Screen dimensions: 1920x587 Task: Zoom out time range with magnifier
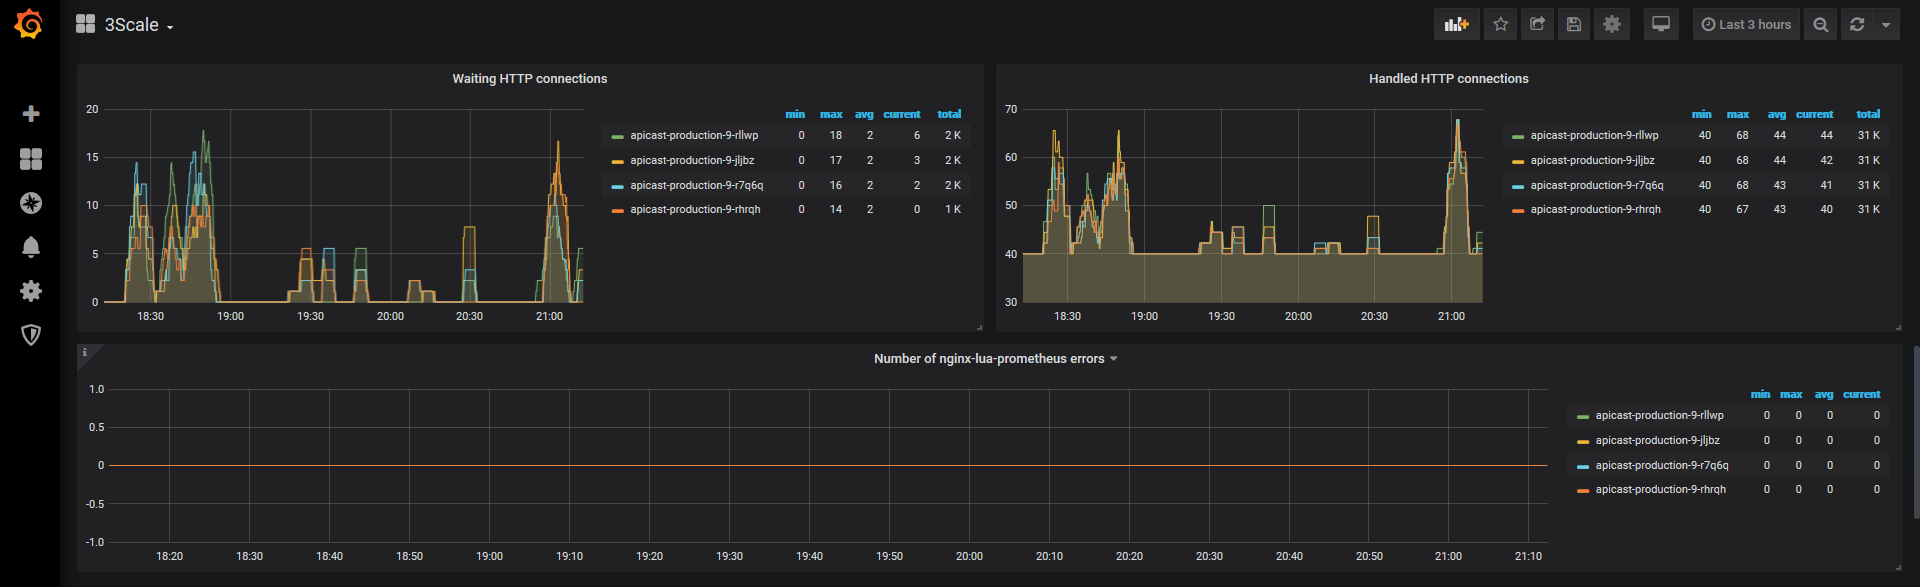coord(1821,24)
